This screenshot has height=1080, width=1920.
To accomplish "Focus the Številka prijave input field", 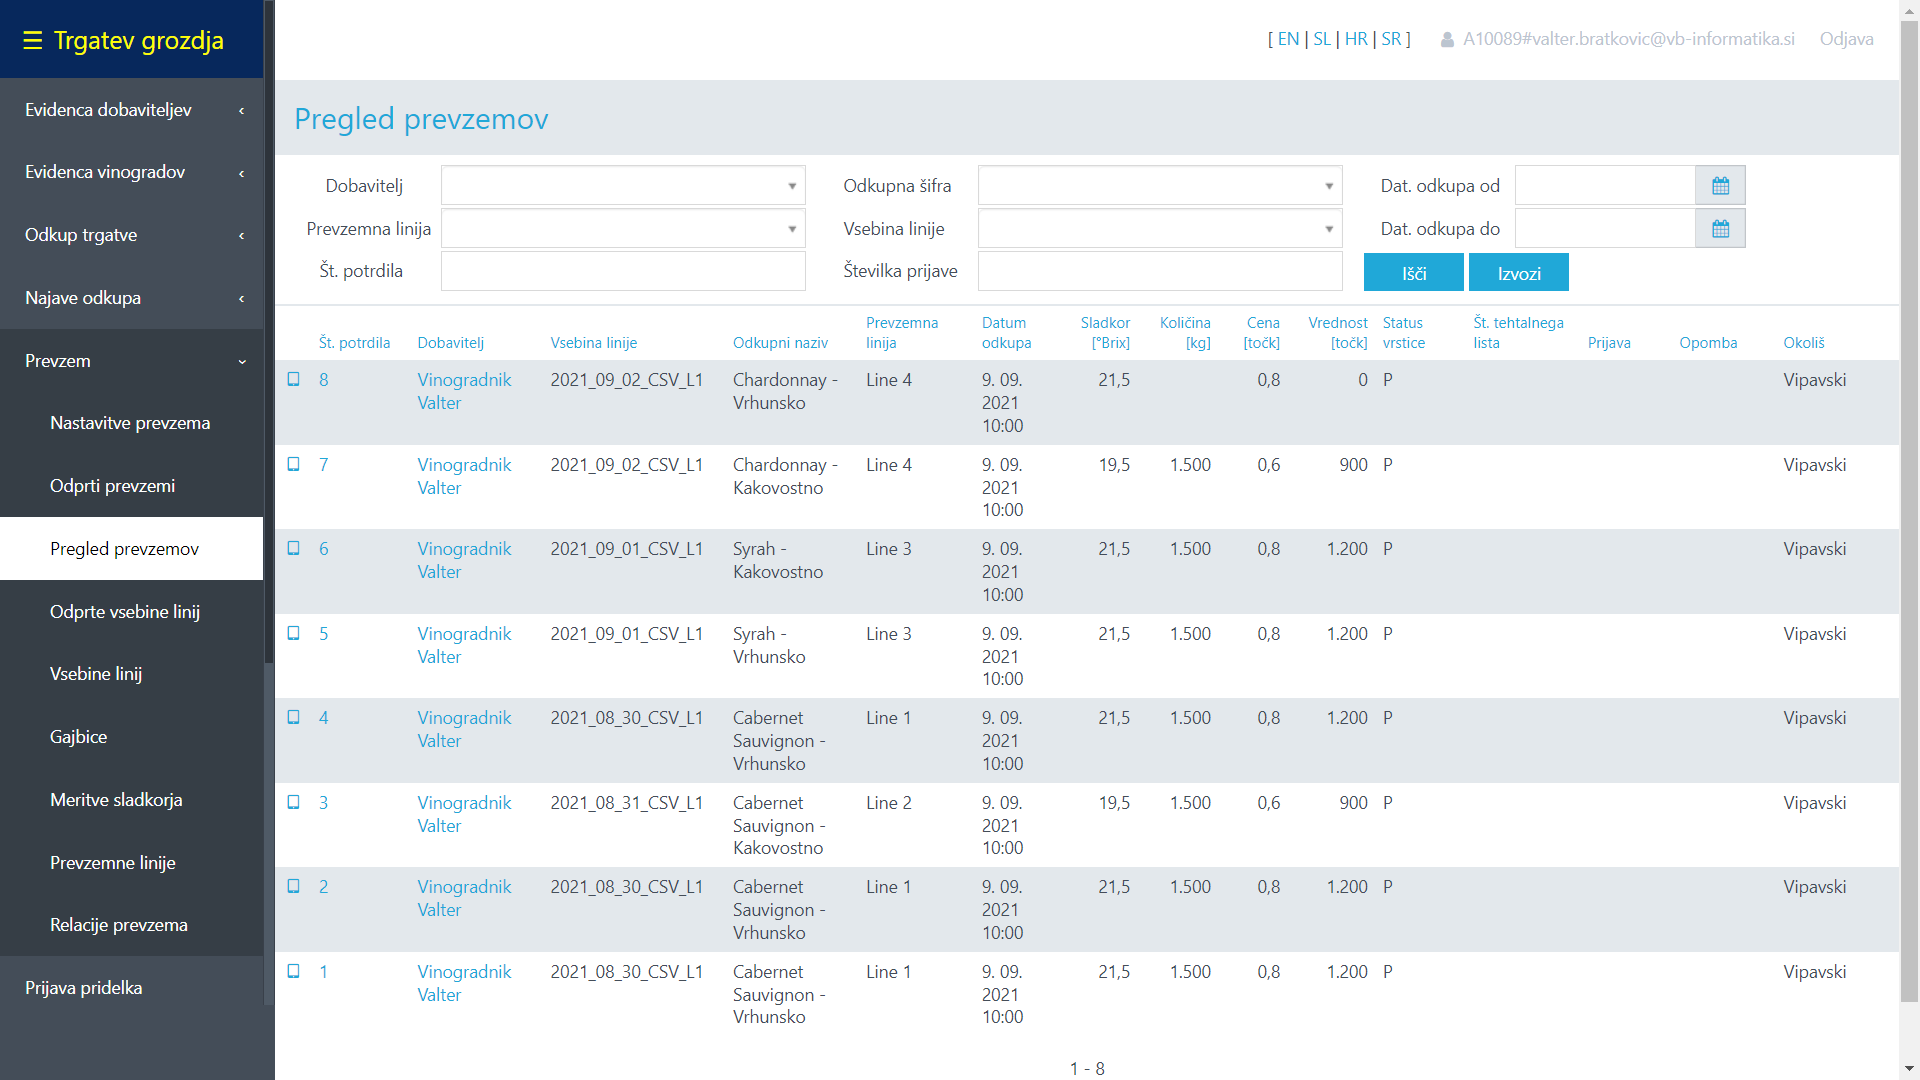I will pos(1160,271).
